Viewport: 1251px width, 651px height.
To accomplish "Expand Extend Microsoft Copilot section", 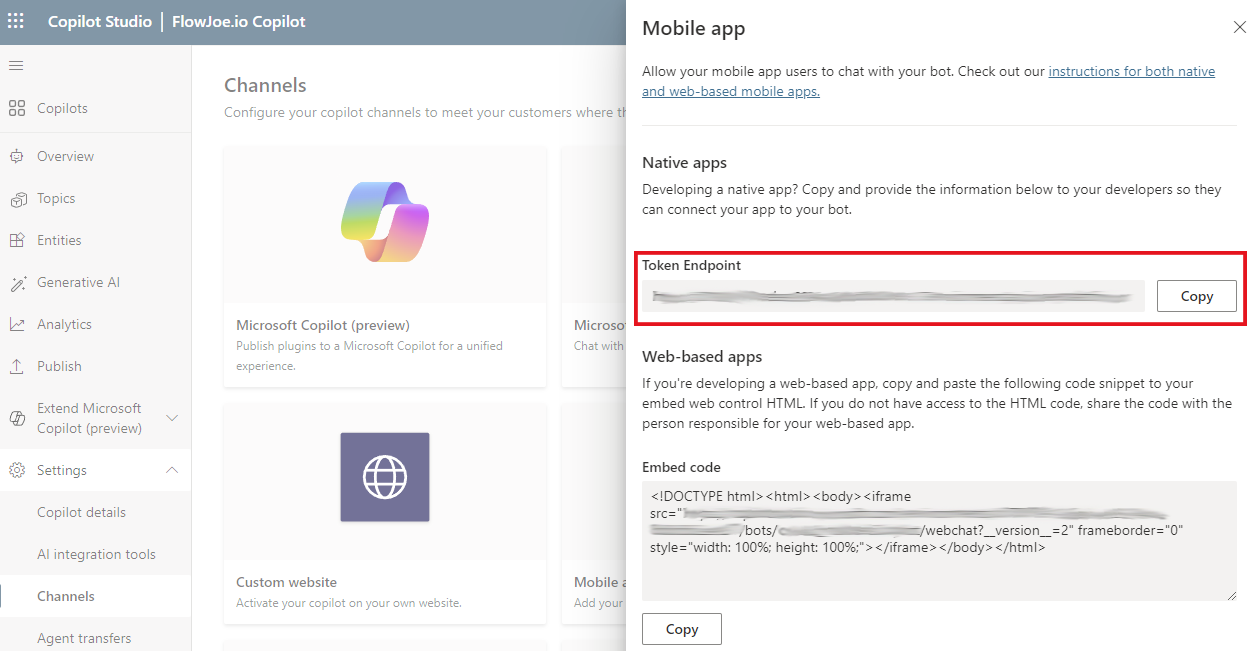I will 172,418.
